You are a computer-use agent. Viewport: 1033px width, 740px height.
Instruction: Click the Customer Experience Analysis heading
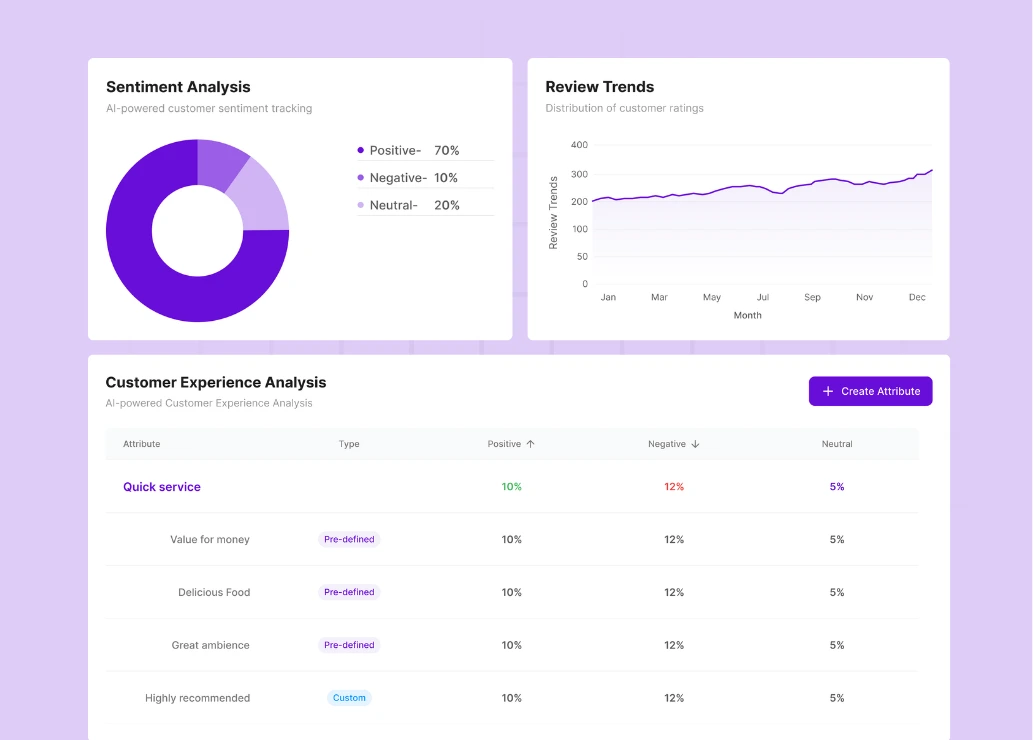coord(215,382)
